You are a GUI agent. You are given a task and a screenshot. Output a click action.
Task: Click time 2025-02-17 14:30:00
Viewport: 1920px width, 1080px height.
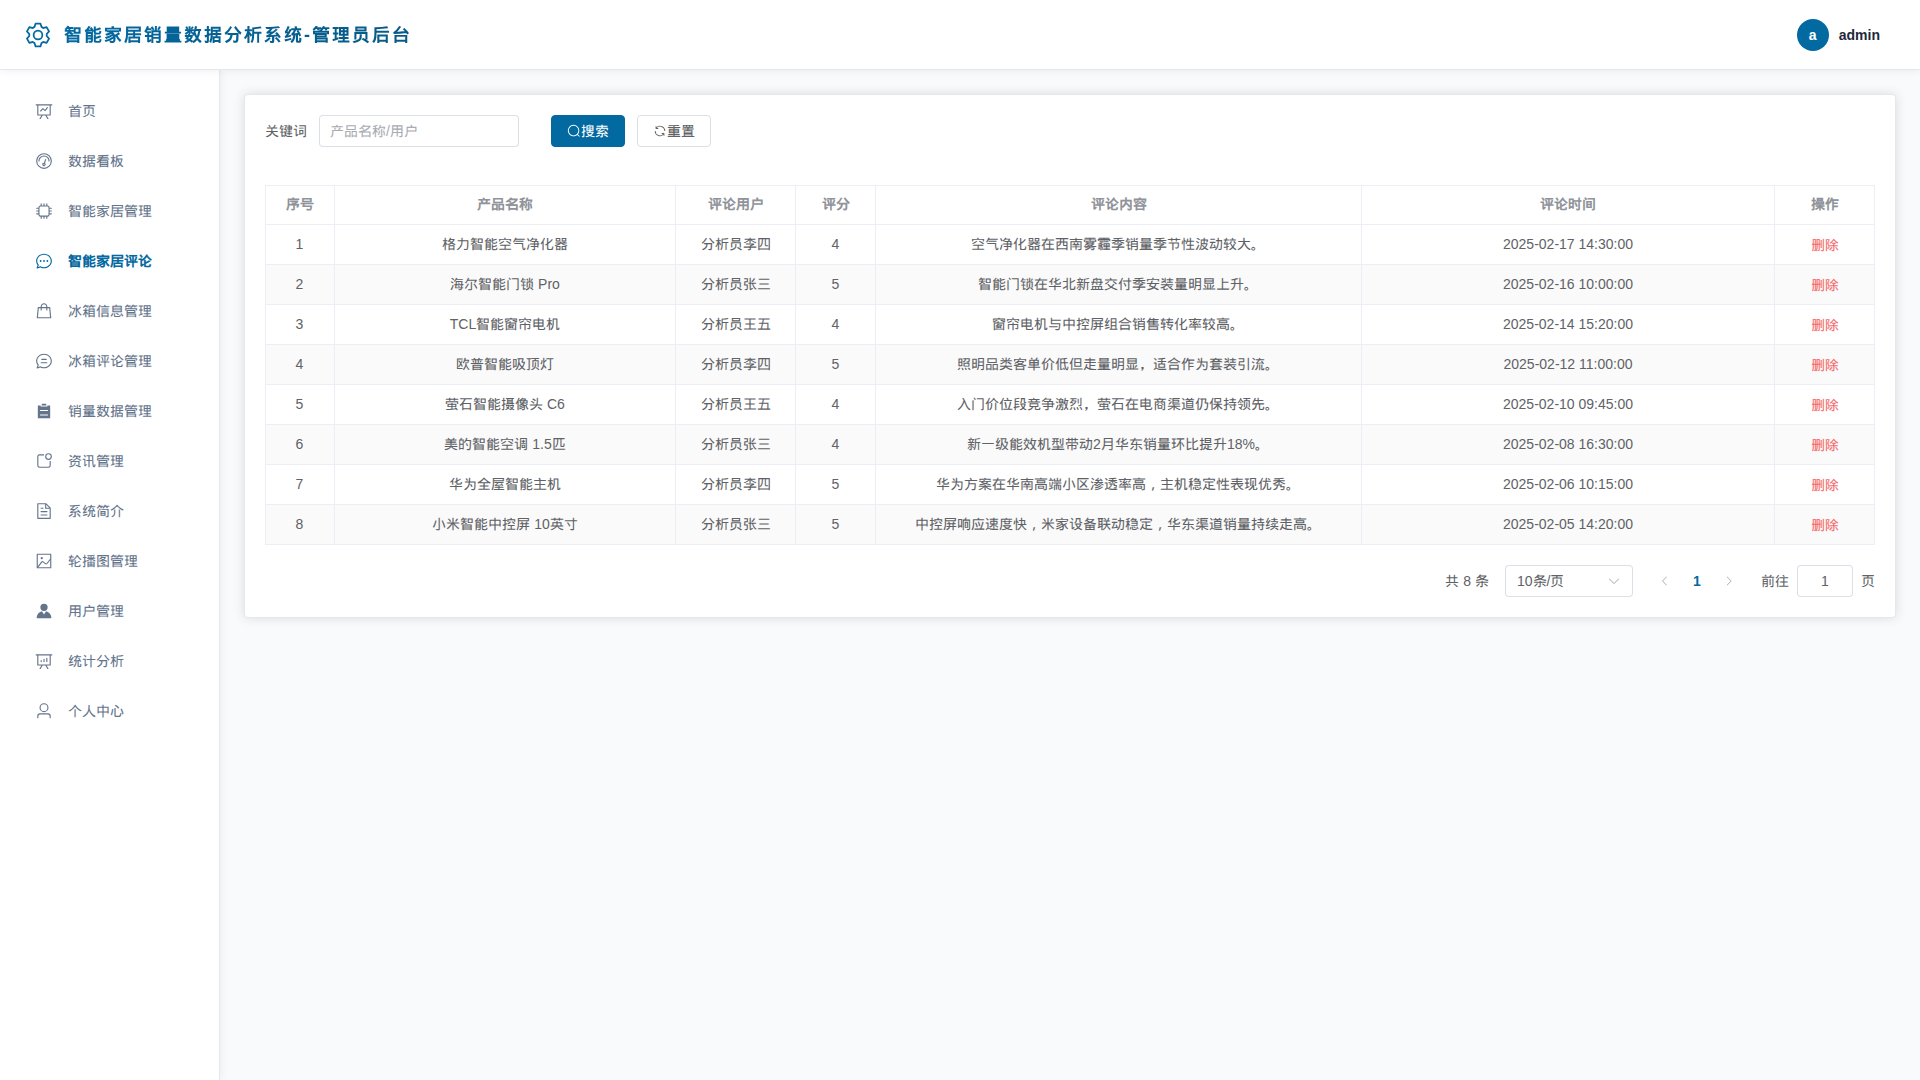[x=1567, y=244]
